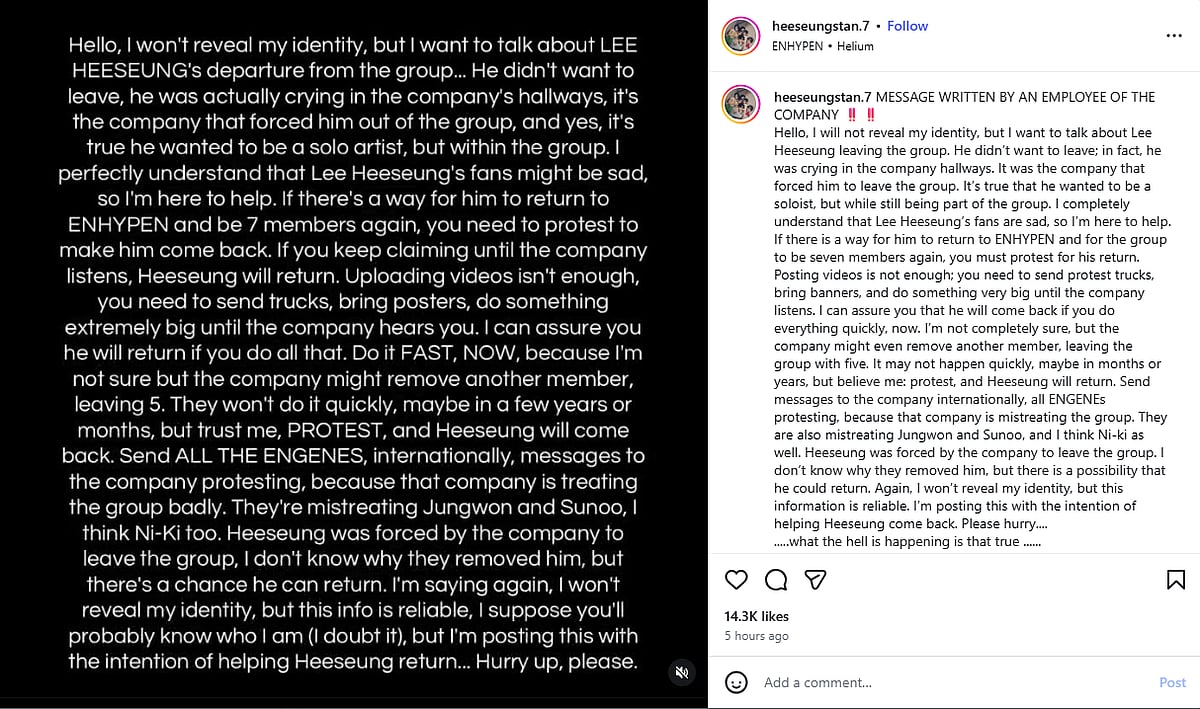Click the header profile picture of heeseungstan.7
The height and width of the screenshot is (709, 1200).
pyautogui.click(x=741, y=35)
